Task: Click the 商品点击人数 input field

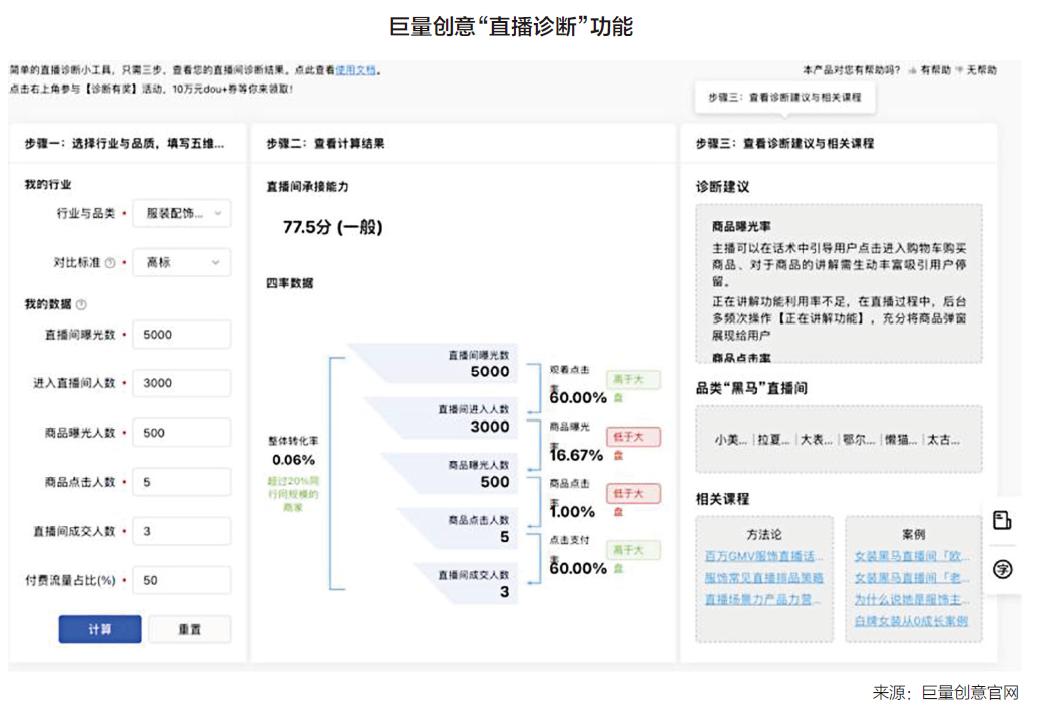Action: click(182, 482)
